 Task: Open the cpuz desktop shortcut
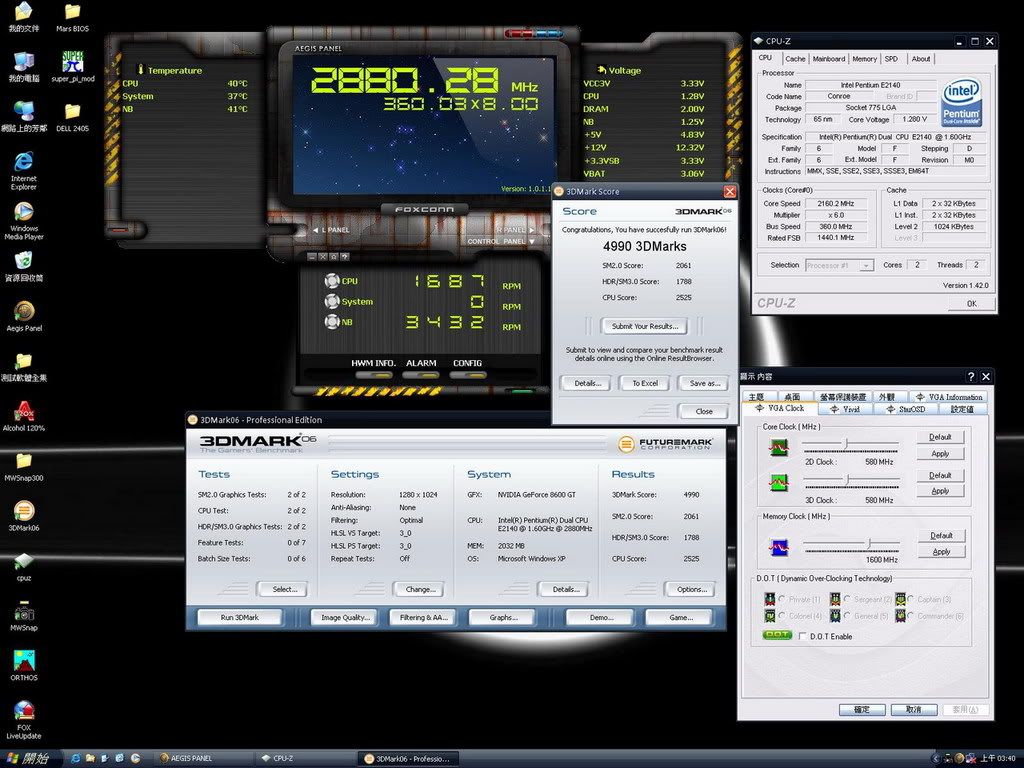(24, 566)
